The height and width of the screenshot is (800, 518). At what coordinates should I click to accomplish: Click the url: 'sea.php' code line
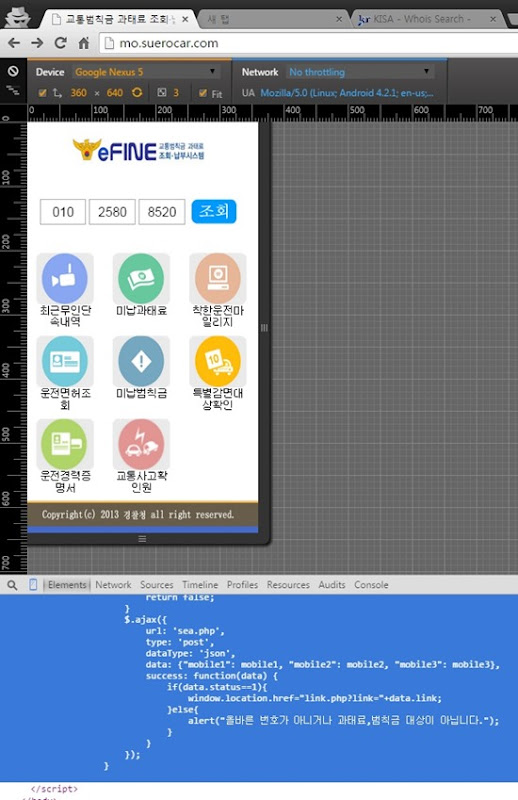(x=185, y=631)
